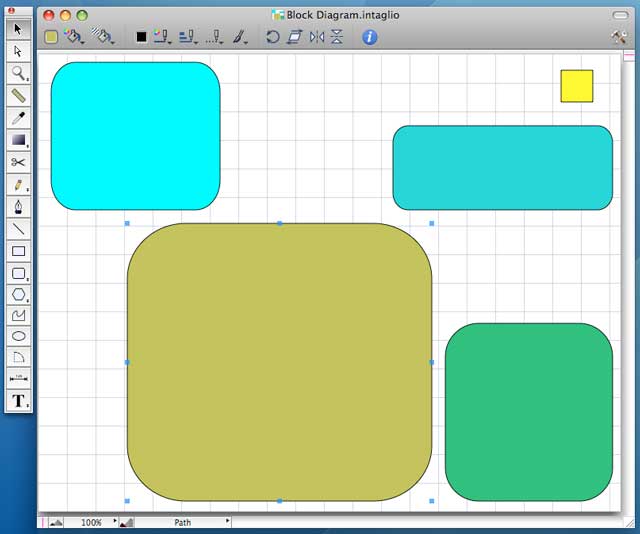The image size is (640, 534).
Task: Click the skew transform icon
Action: (295, 37)
